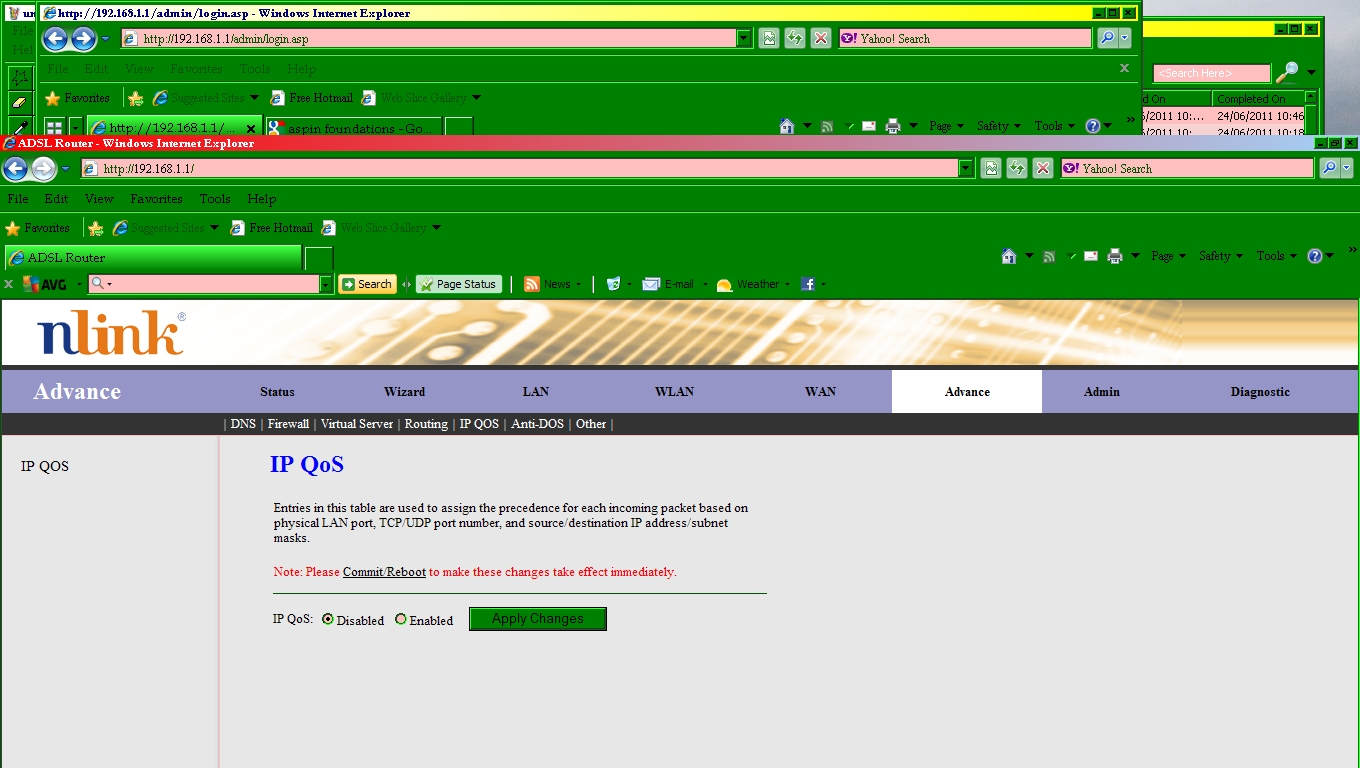Click the Weather icon in AVG toolbar

click(725, 285)
